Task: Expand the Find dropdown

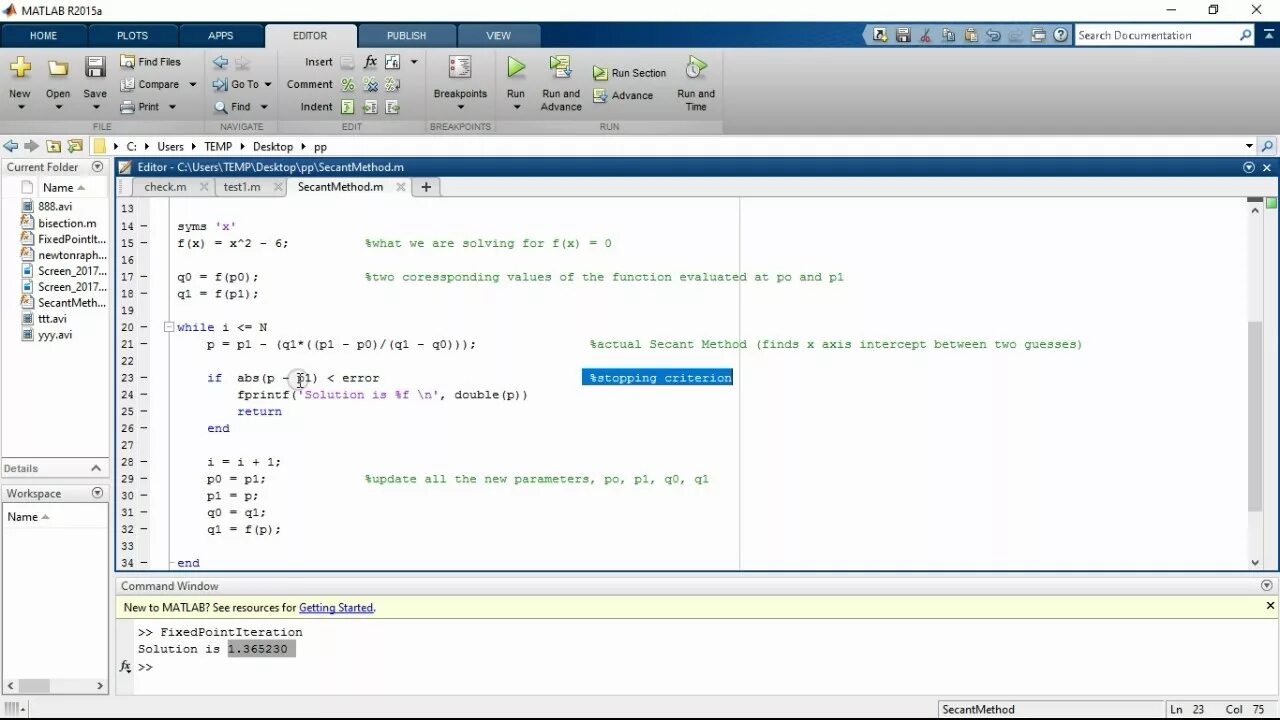Action: [x=264, y=107]
